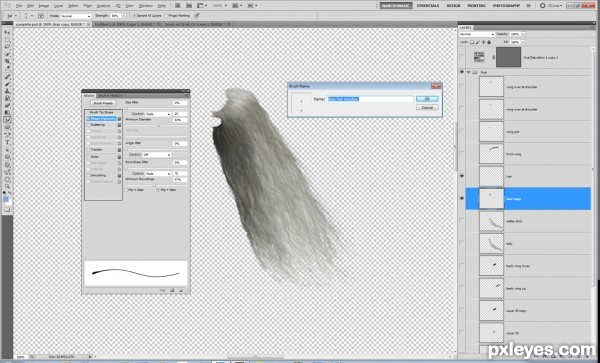600x363 pixels.
Task: Click the CS Live button
Action: tap(551, 6)
